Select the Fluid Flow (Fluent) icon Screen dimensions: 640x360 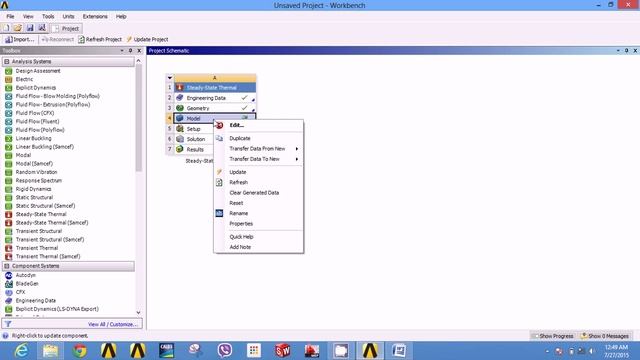[x=9, y=122]
